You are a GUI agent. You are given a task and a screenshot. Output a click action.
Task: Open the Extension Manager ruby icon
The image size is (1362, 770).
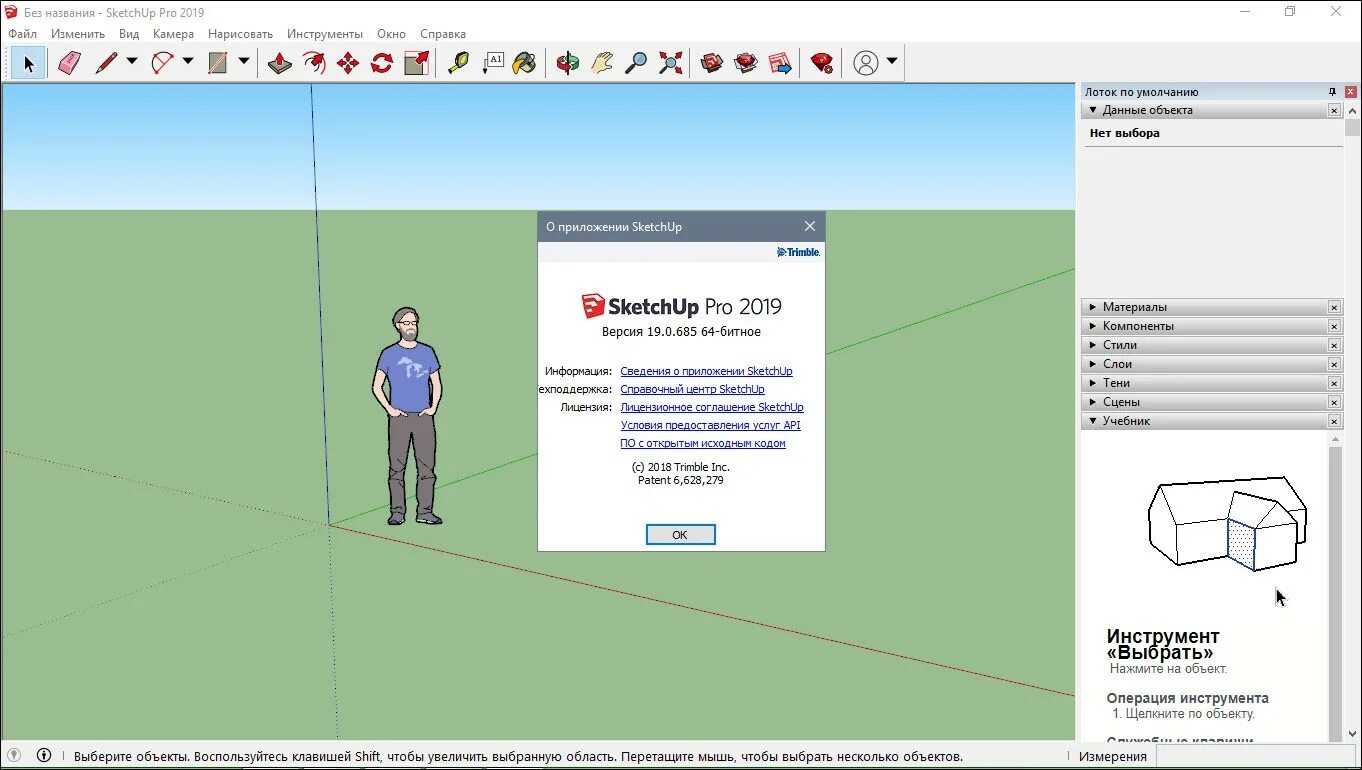click(x=822, y=63)
